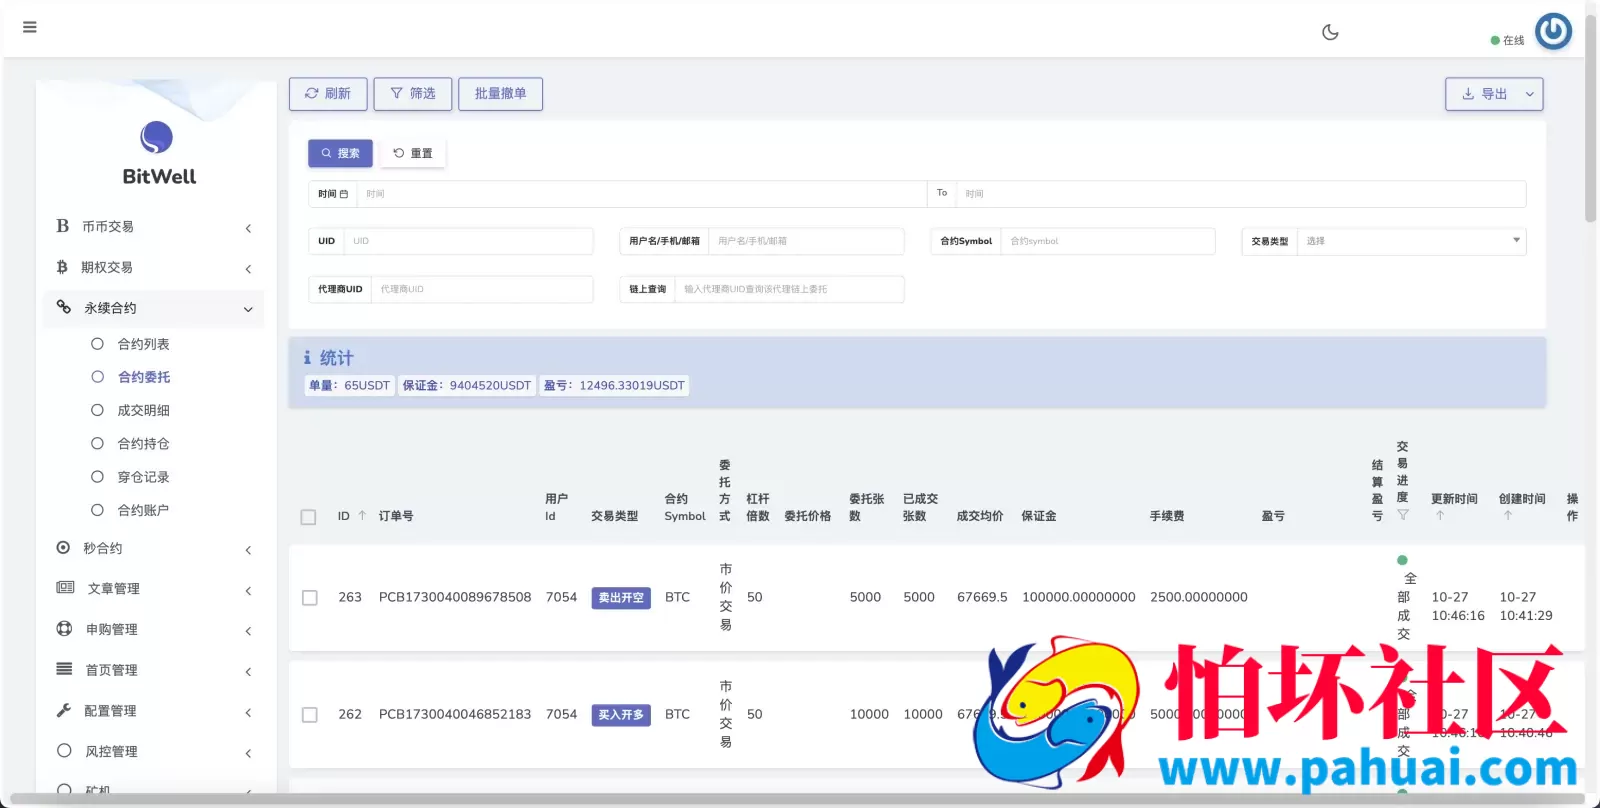1600x808 pixels.
Task: Select 合约列表 radio menu item
Action: point(97,343)
